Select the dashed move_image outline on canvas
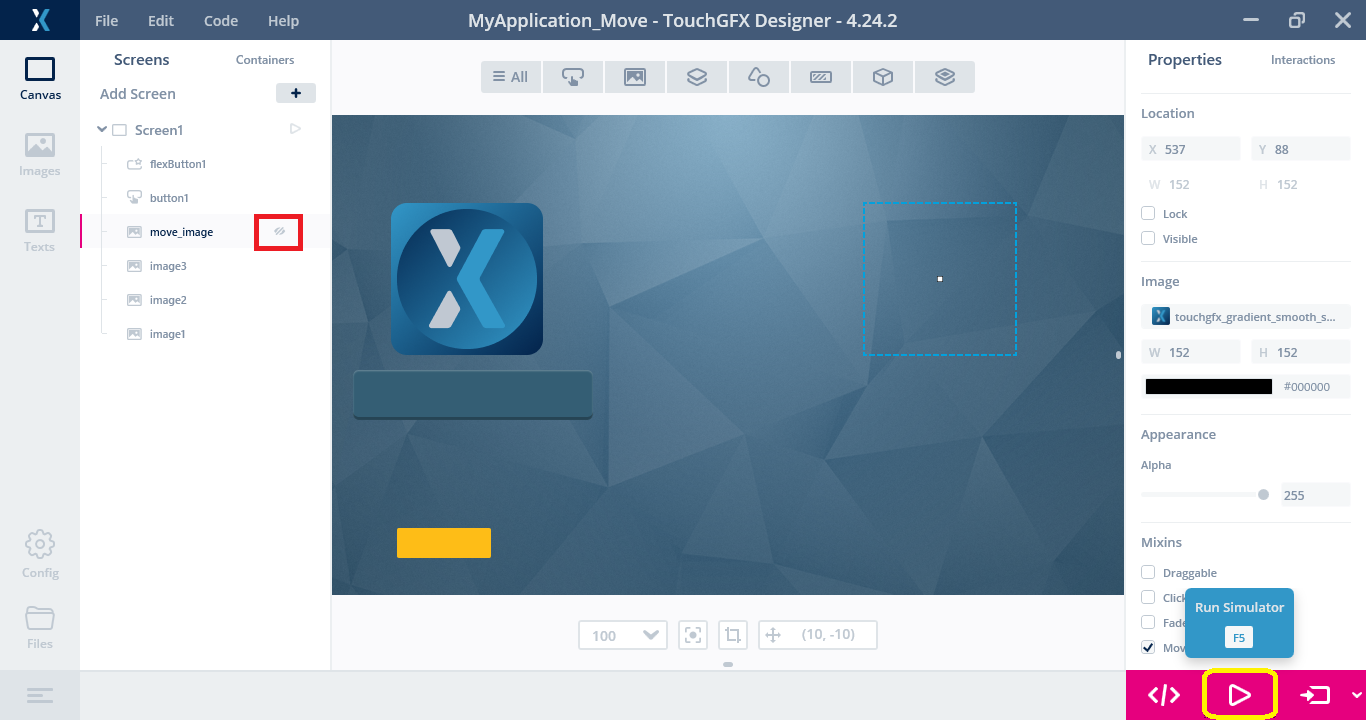1366x720 pixels. (940, 279)
